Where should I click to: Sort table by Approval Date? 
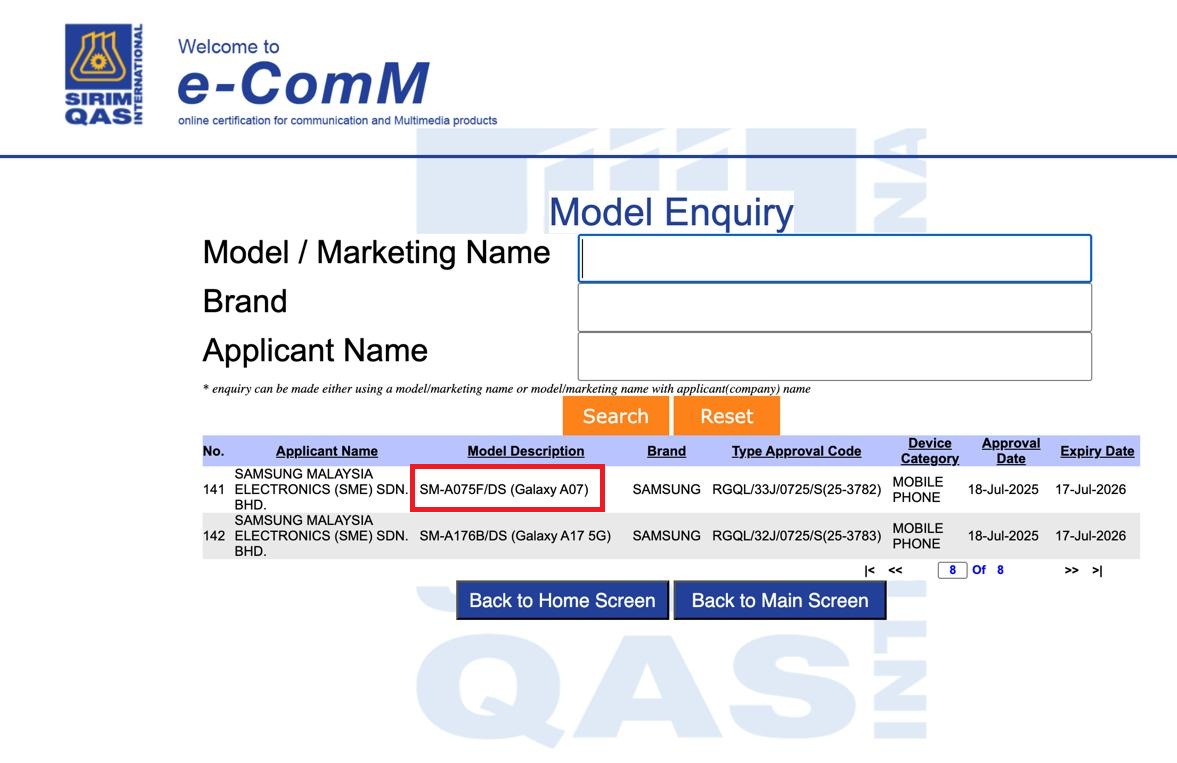pyautogui.click(x=1010, y=451)
